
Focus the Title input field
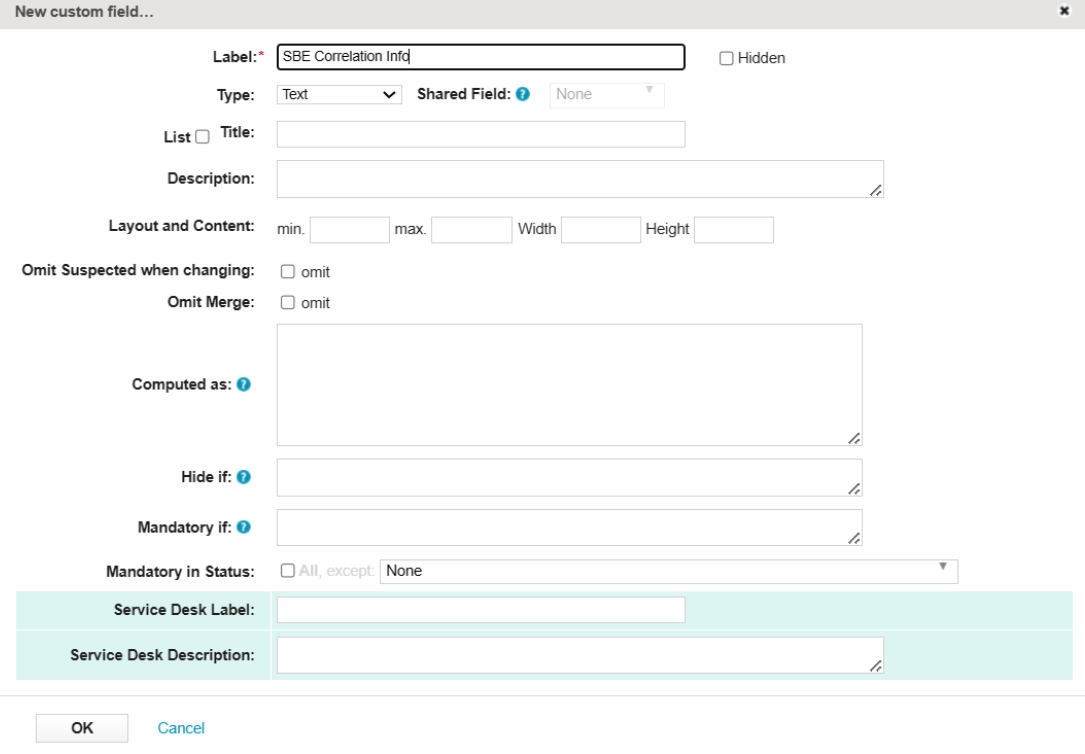(x=480, y=135)
